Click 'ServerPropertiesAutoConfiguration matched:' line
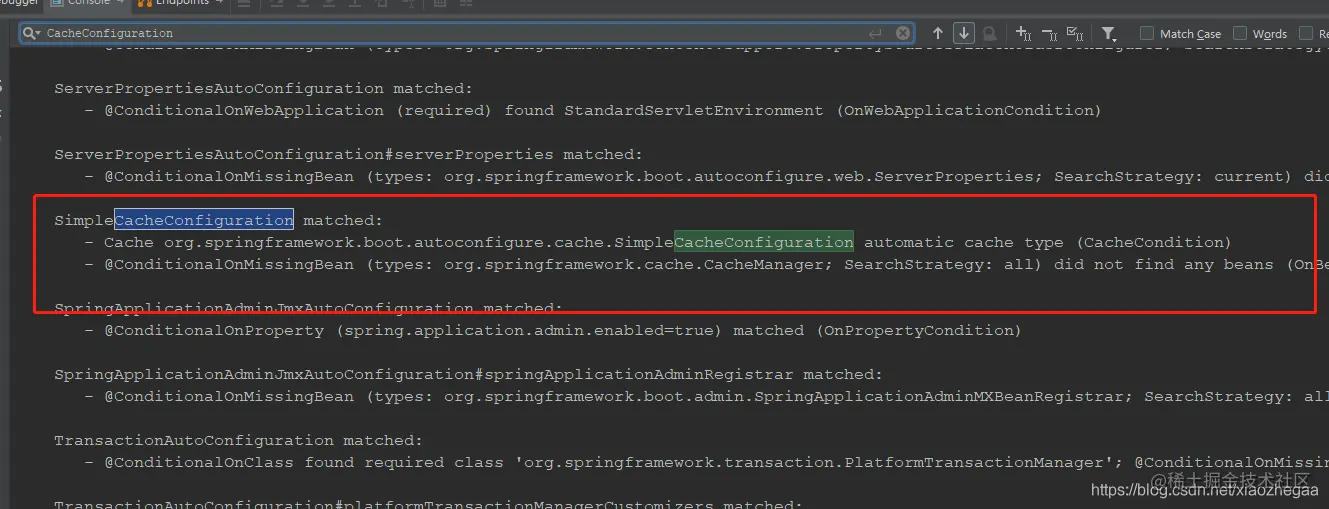1329x509 pixels. (x=264, y=88)
